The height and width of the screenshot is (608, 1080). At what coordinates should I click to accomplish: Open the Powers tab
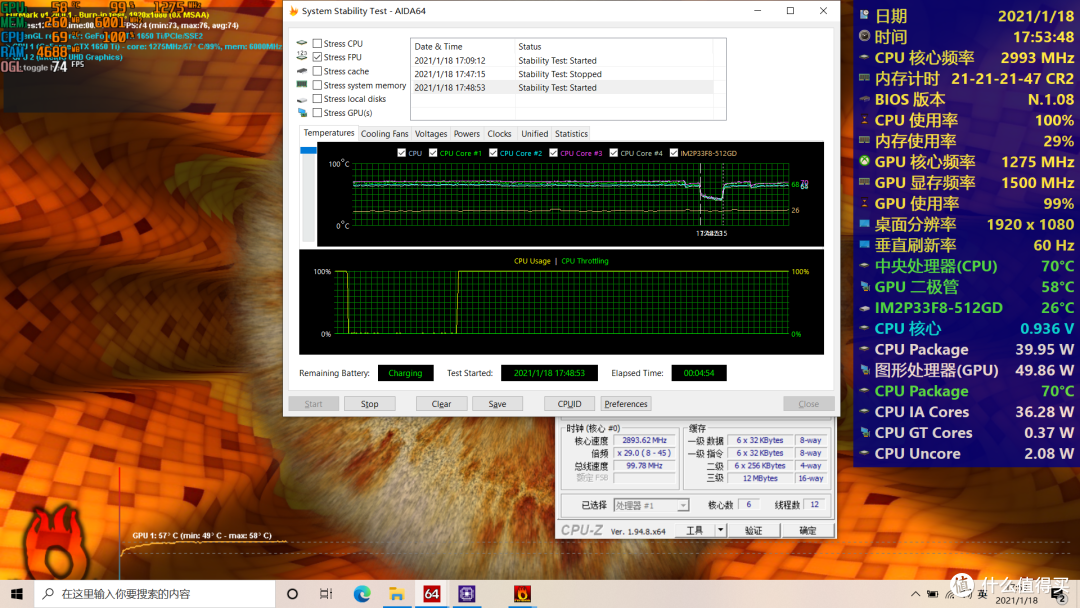(x=466, y=134)
